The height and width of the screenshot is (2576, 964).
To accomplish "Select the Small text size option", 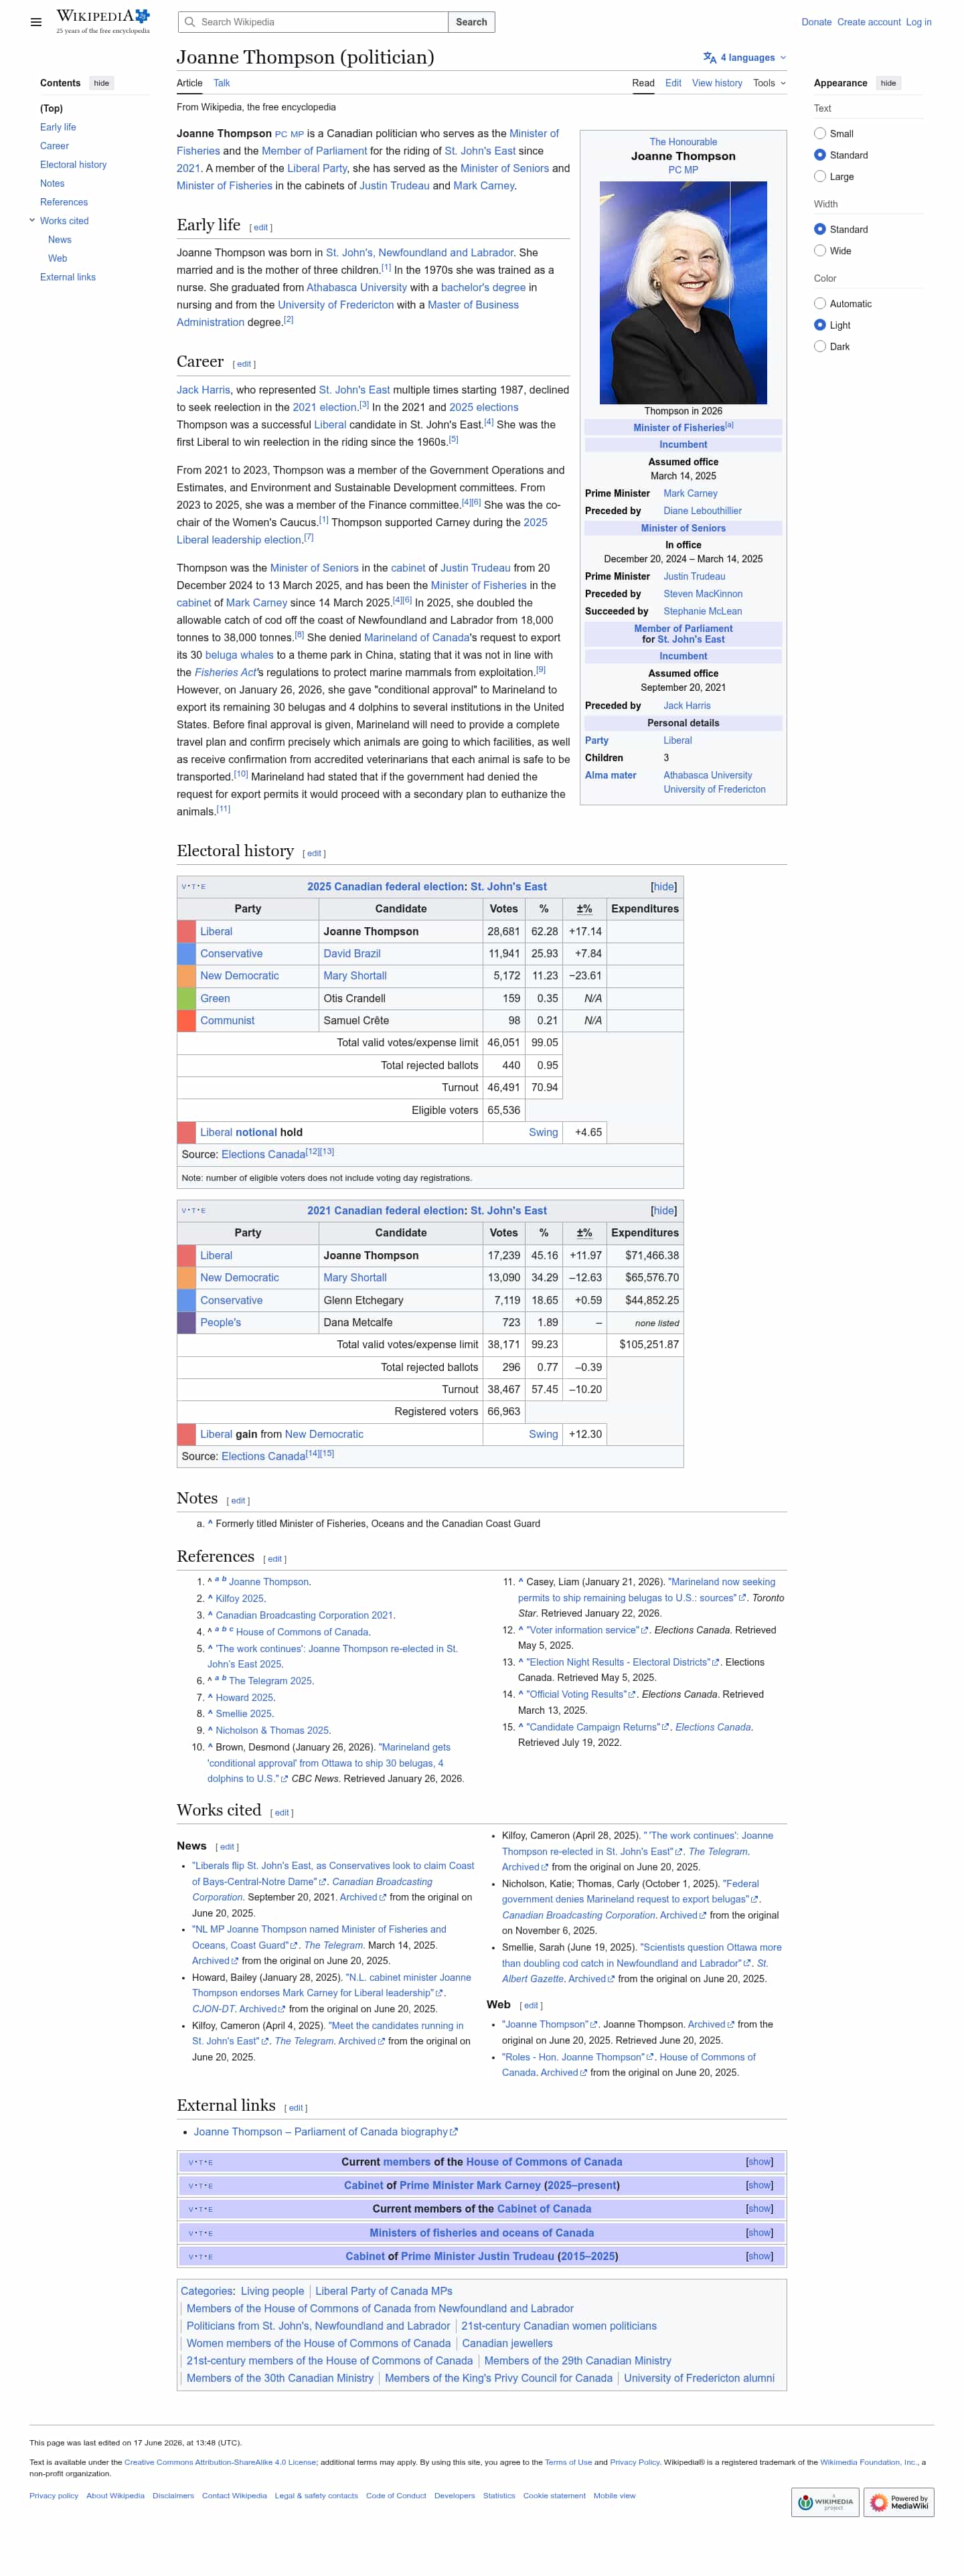I will tap(819, 133).
